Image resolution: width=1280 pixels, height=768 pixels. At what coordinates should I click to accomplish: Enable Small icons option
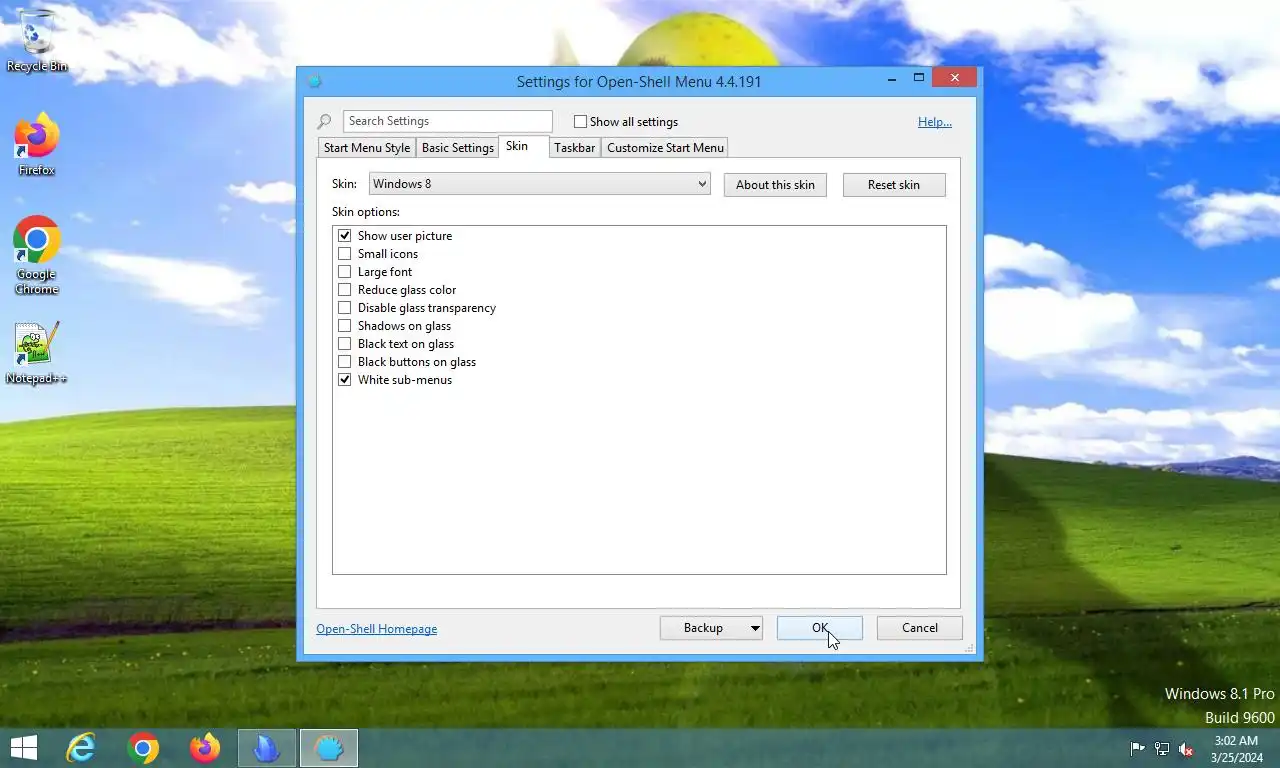[345, 254]
